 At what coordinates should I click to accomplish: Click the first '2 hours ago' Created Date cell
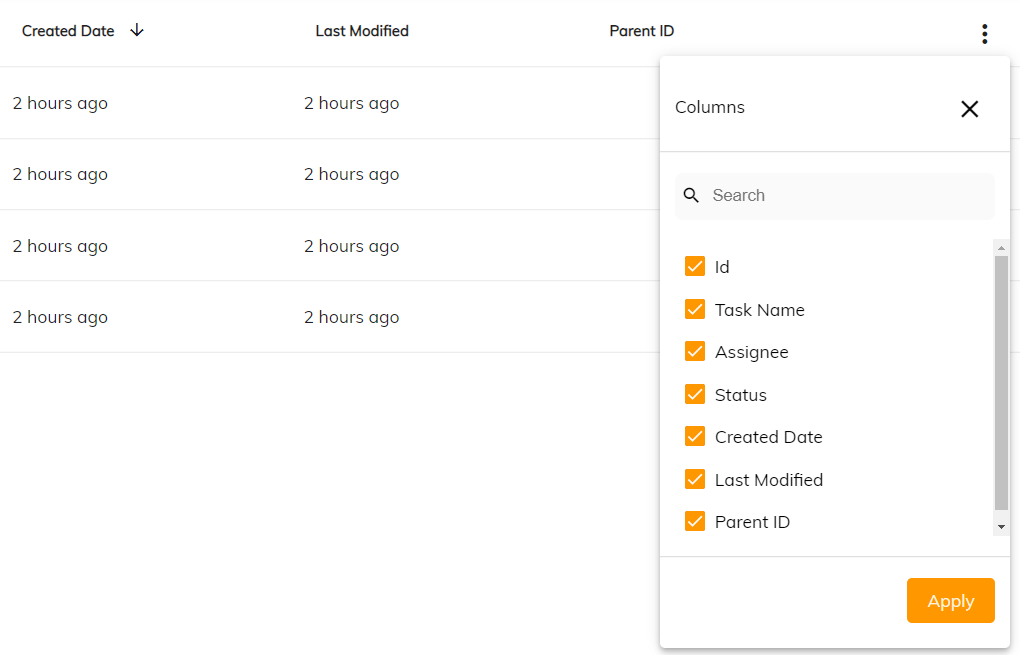(x=60, y=103)
